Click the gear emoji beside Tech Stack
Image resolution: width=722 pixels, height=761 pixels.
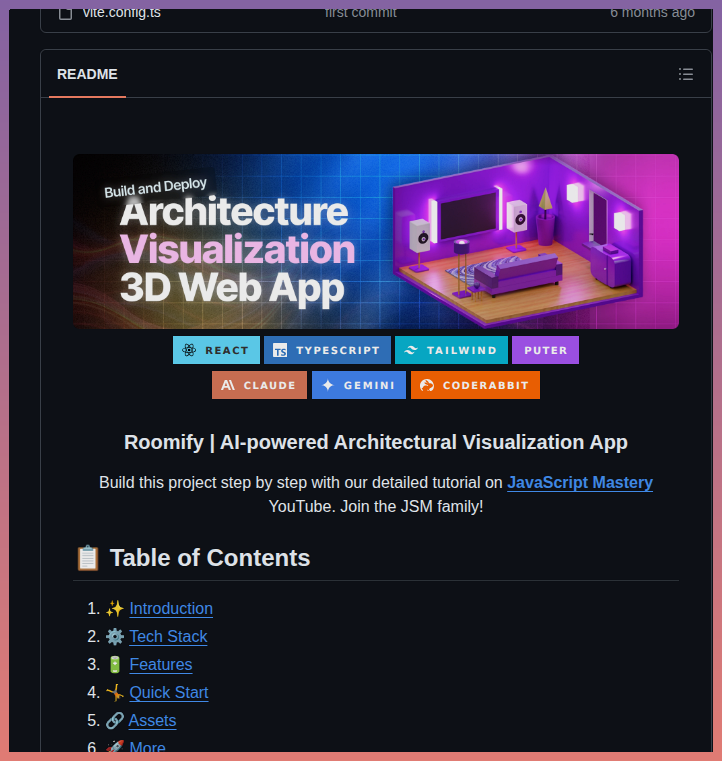pos(115,636)
